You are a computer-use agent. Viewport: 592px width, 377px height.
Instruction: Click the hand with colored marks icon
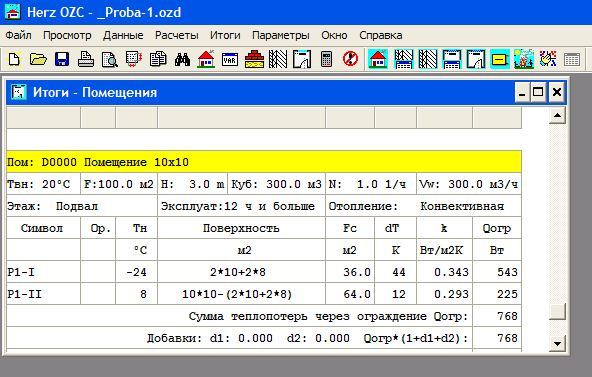(548, 59)
